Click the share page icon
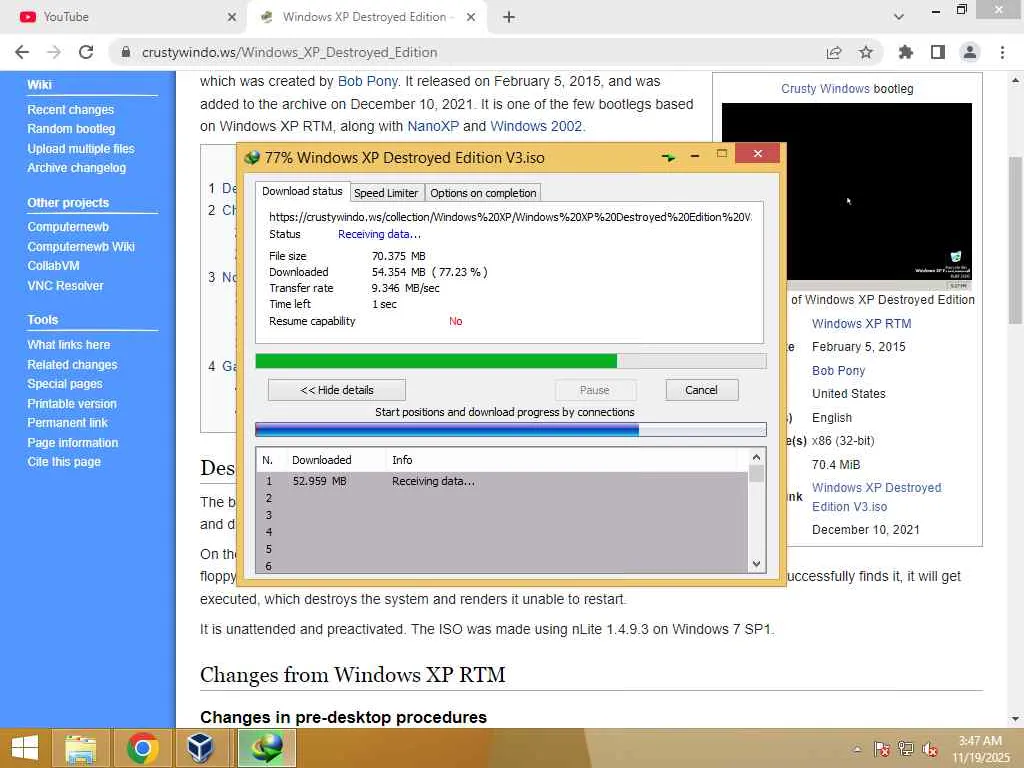Viewport: 1024px width, 768px height. (x=834, y=52)
